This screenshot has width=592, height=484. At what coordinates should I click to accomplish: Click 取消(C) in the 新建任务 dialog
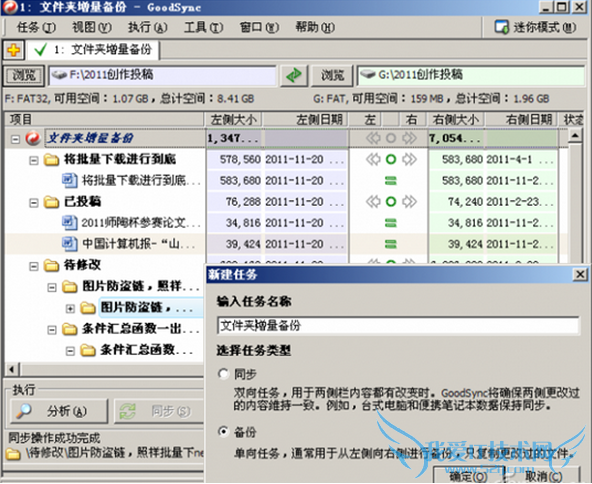(543, 475)
